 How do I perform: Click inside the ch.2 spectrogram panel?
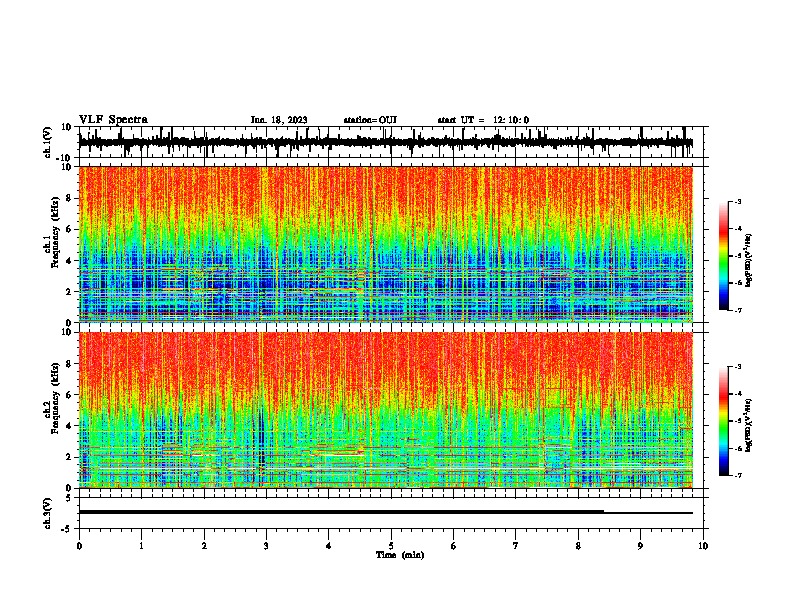[386, 410]
